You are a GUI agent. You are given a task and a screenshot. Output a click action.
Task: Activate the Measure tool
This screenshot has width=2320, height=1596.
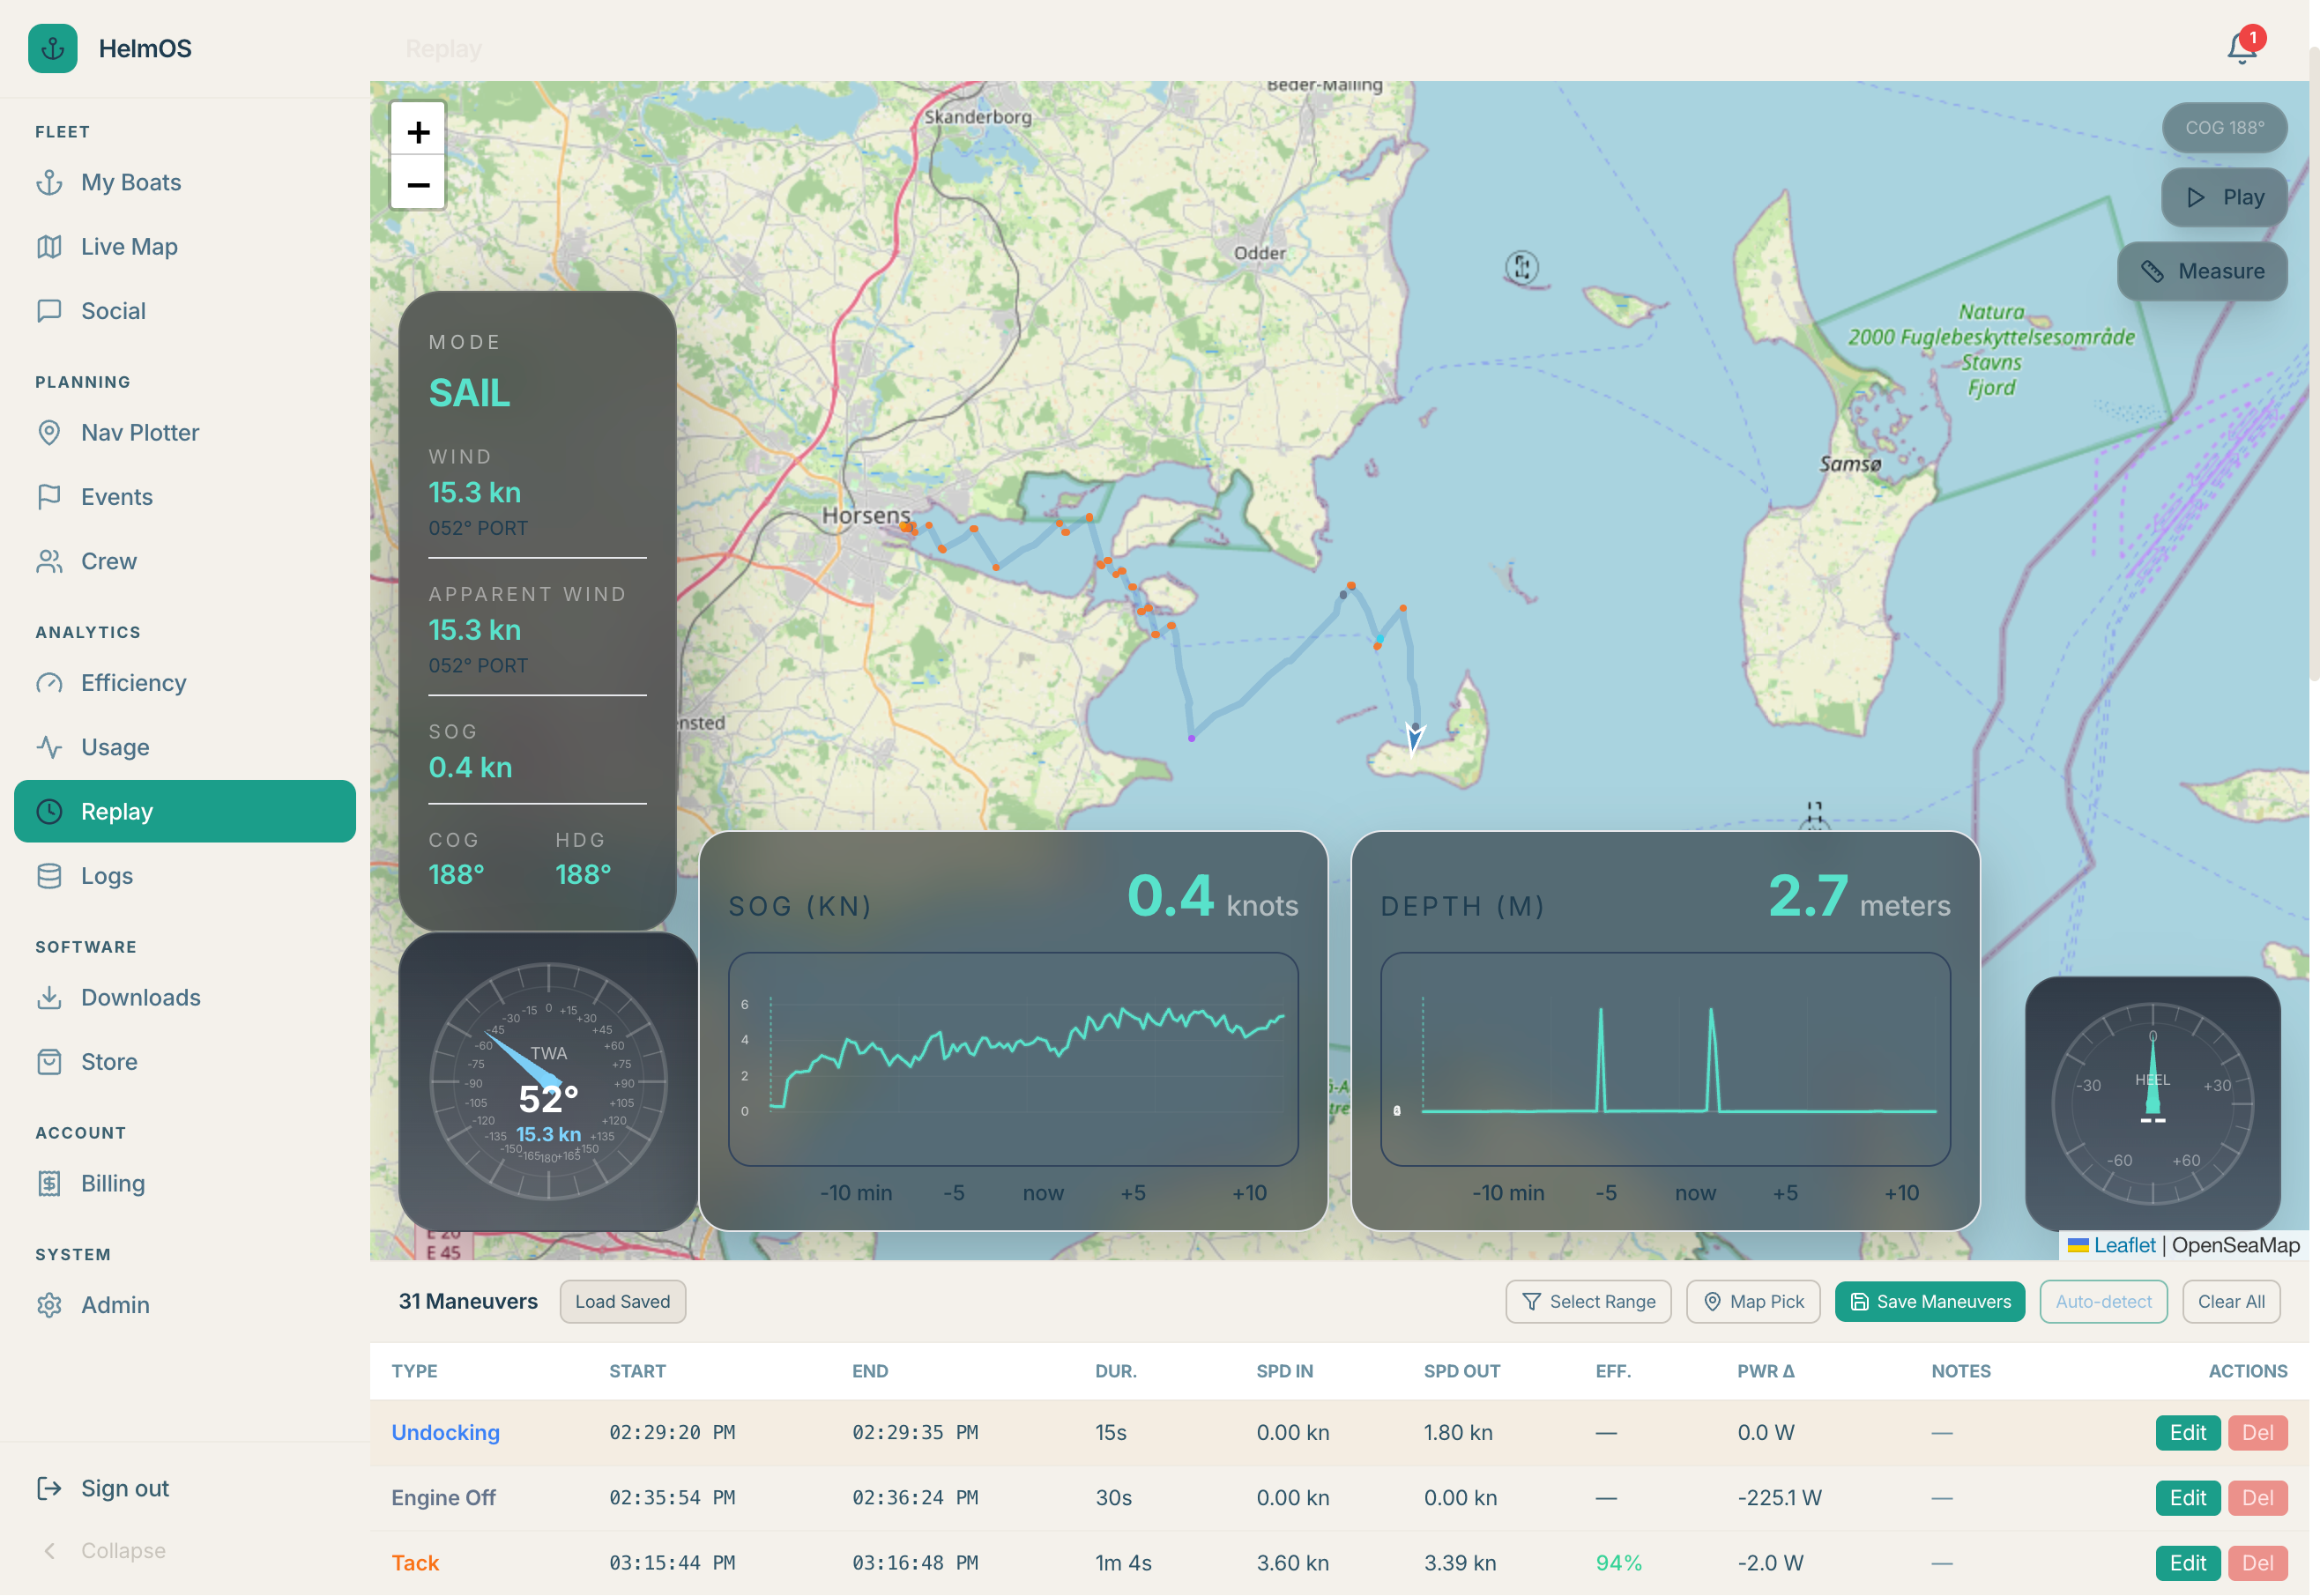(x=2203, y=272)
